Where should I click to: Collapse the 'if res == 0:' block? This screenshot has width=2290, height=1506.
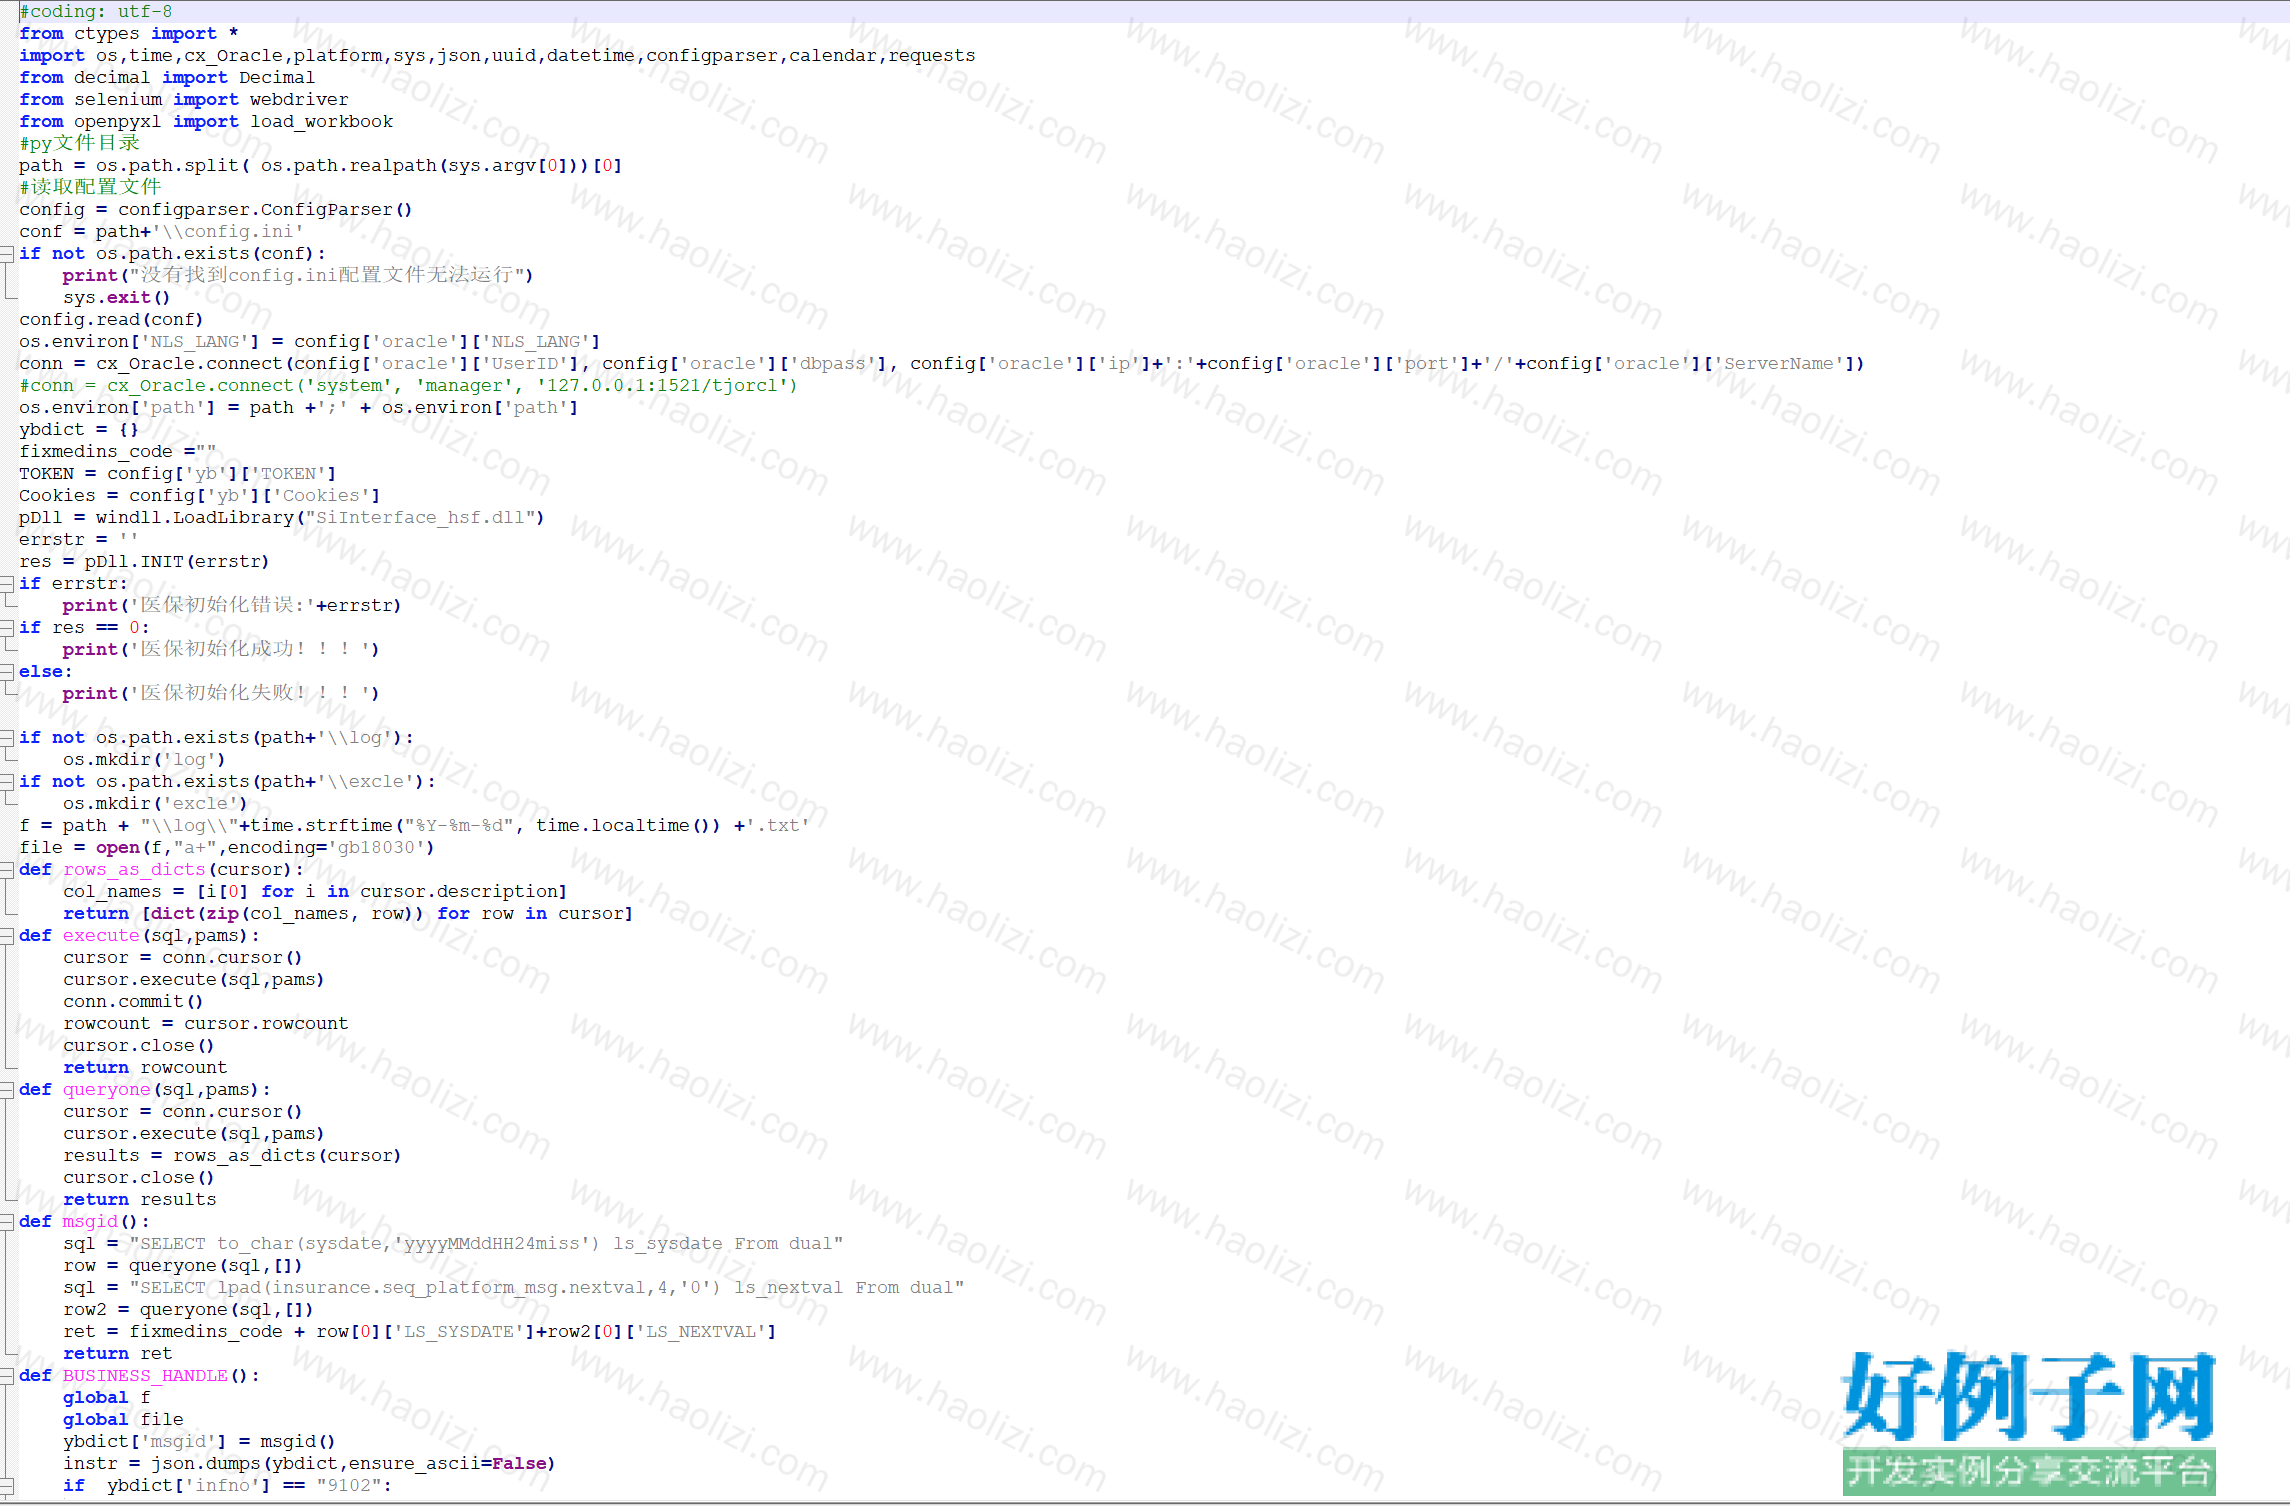(6, 628)
